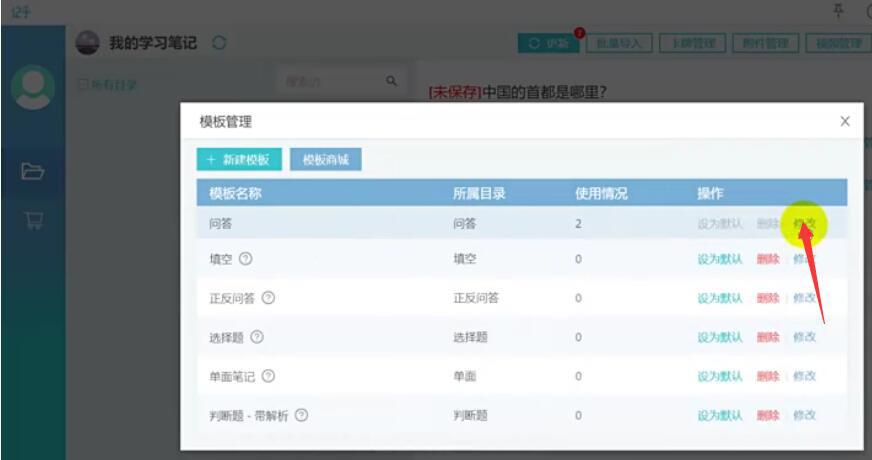Set 填空 template as default
The width and height of the screenshot is (872, 460).
(720, 259)
